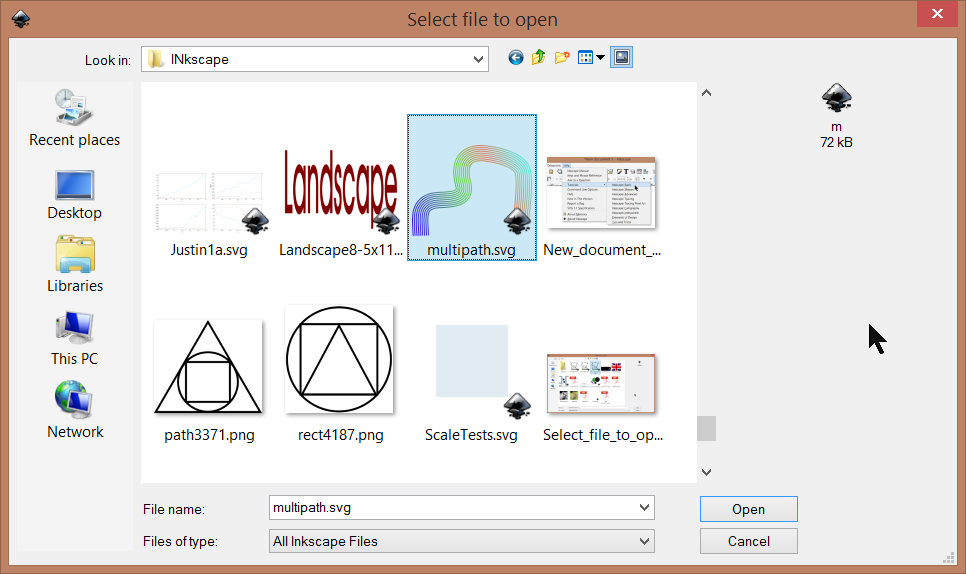966x574 pixels.
Task: Open Recent places in sidebar
Action: point(74,118)
